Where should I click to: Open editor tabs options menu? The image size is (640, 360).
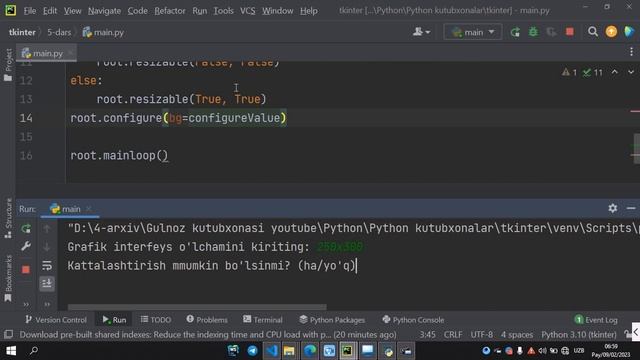631,52
